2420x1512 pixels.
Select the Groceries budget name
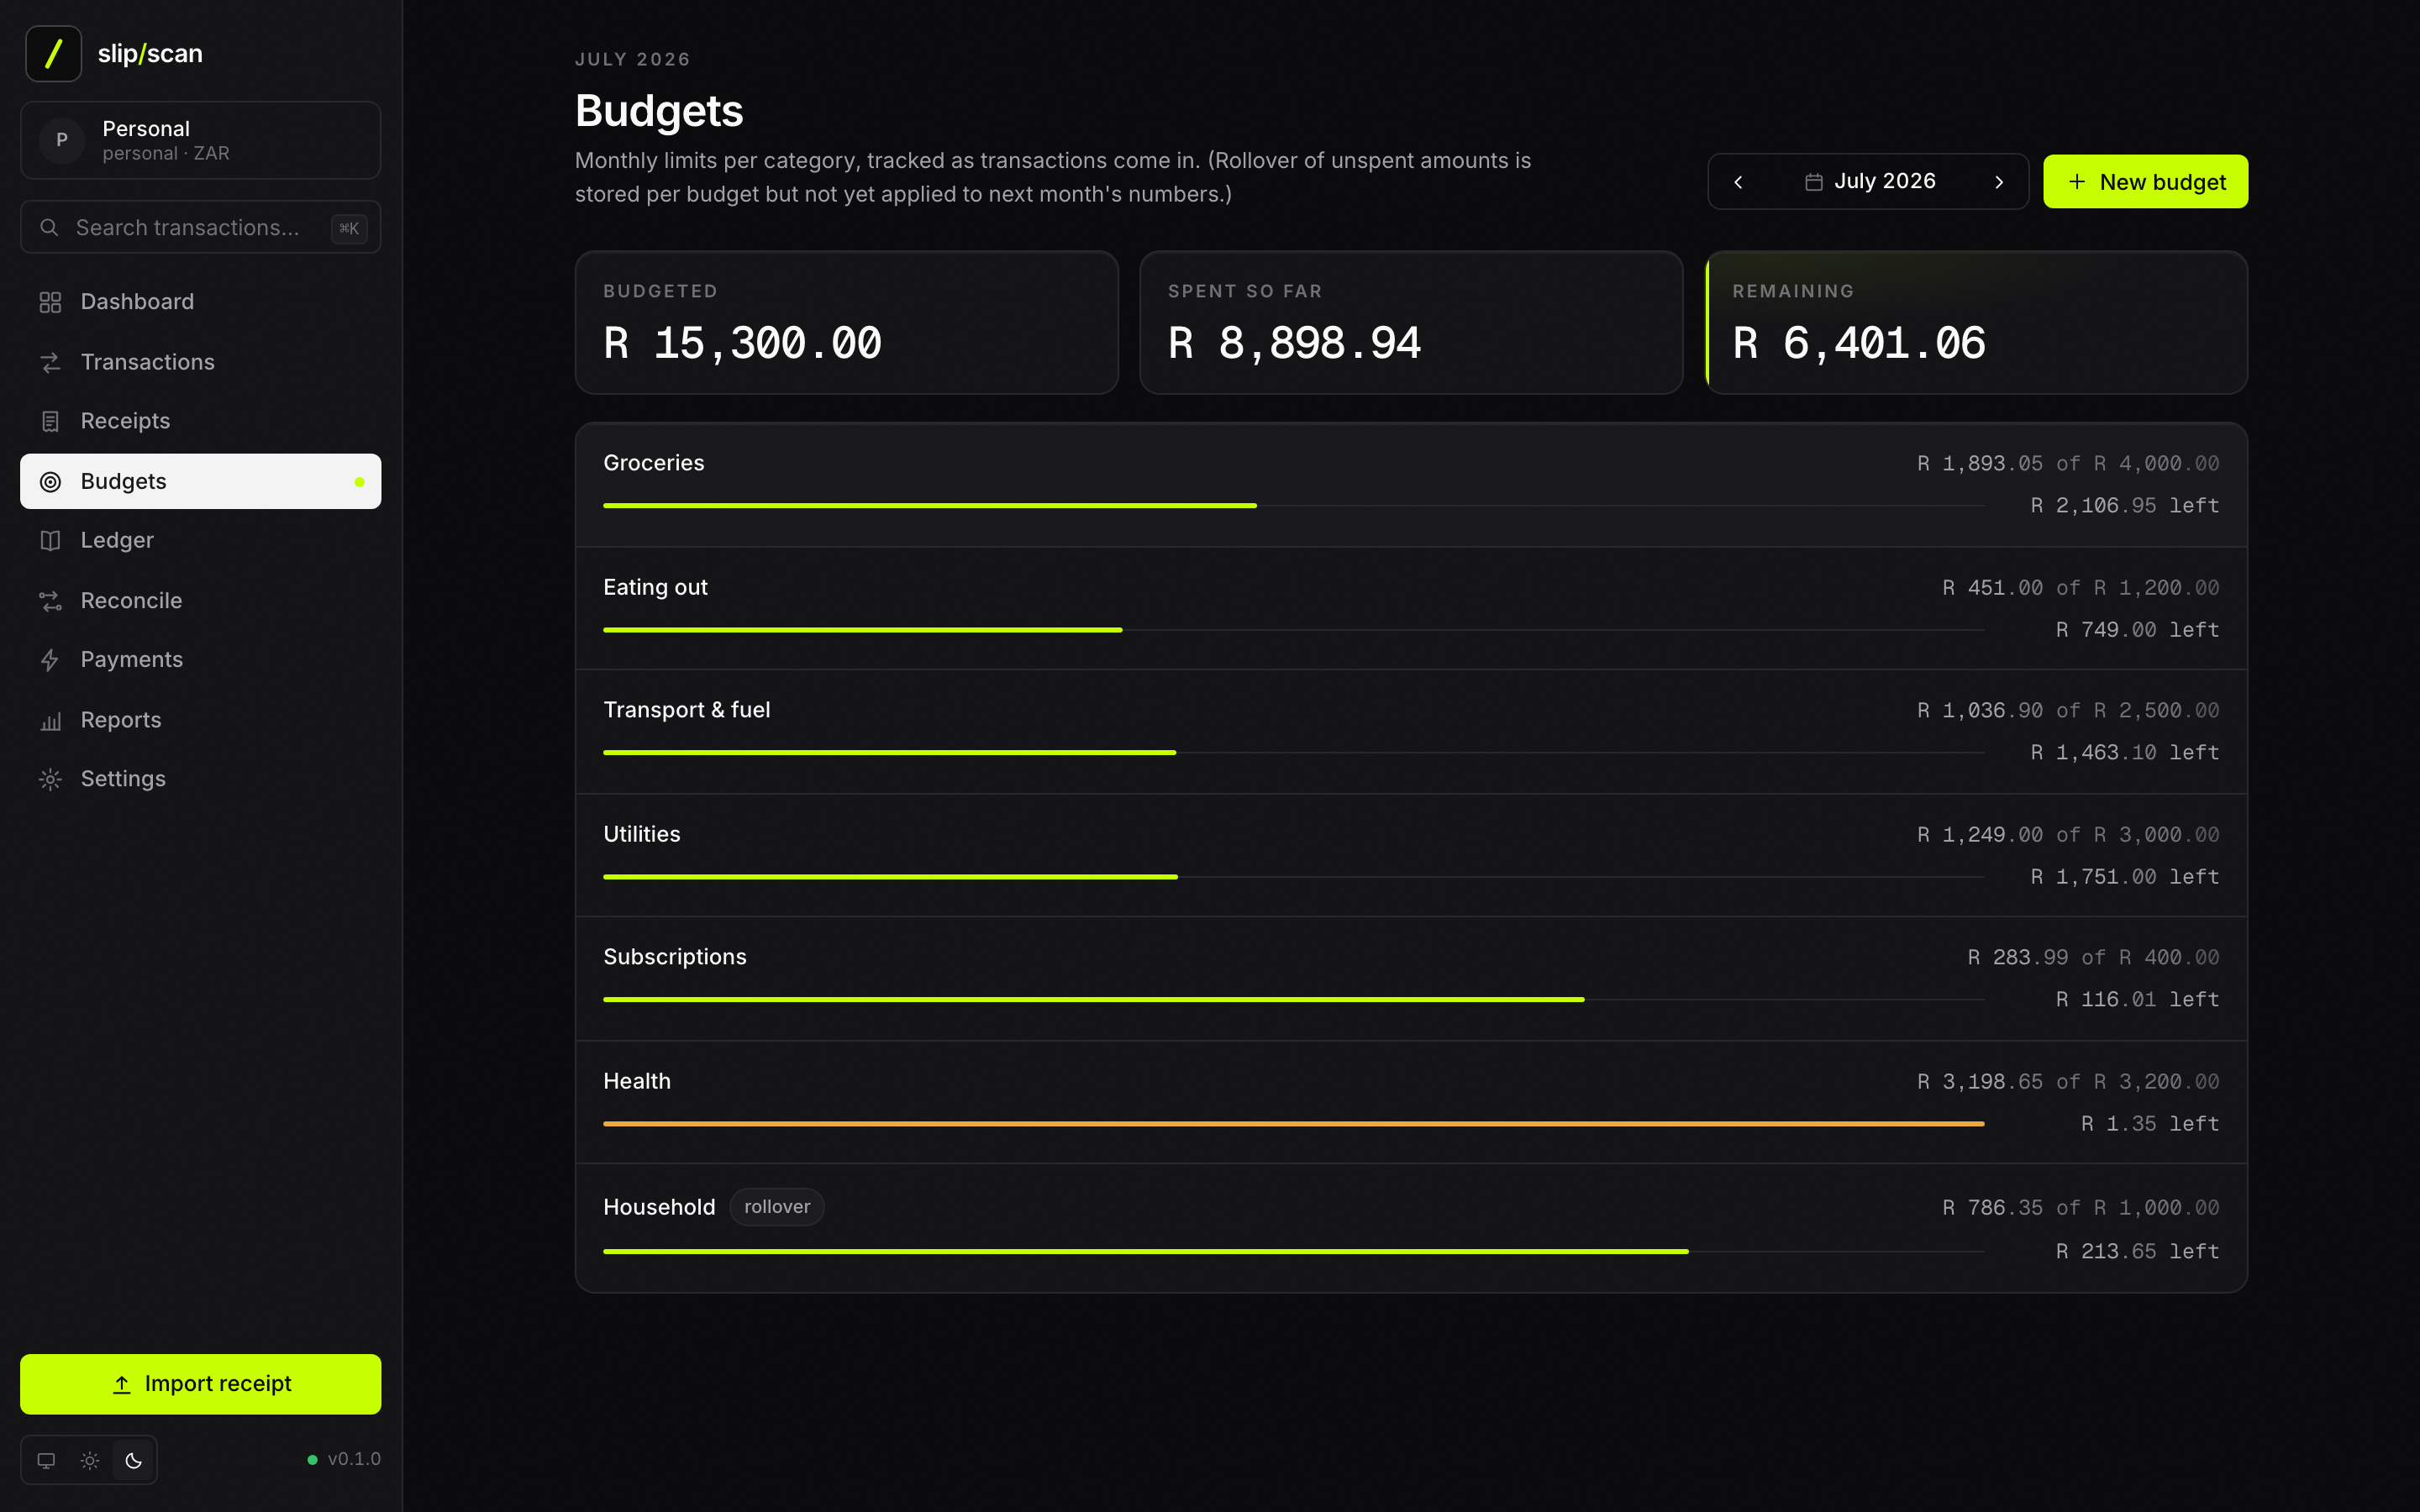point(653,463)
